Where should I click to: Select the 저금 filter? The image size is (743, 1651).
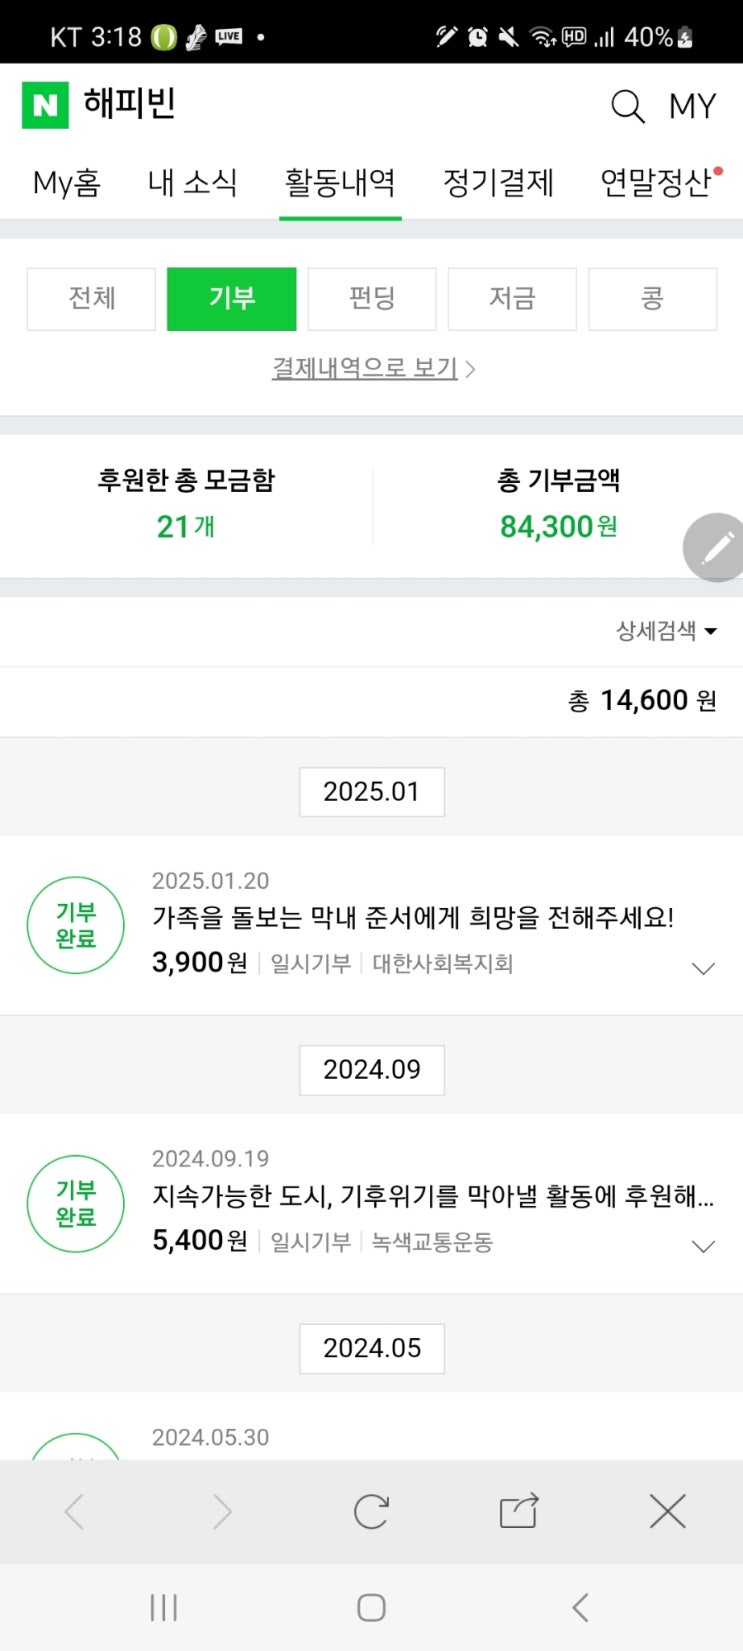(x=512, y=298)
